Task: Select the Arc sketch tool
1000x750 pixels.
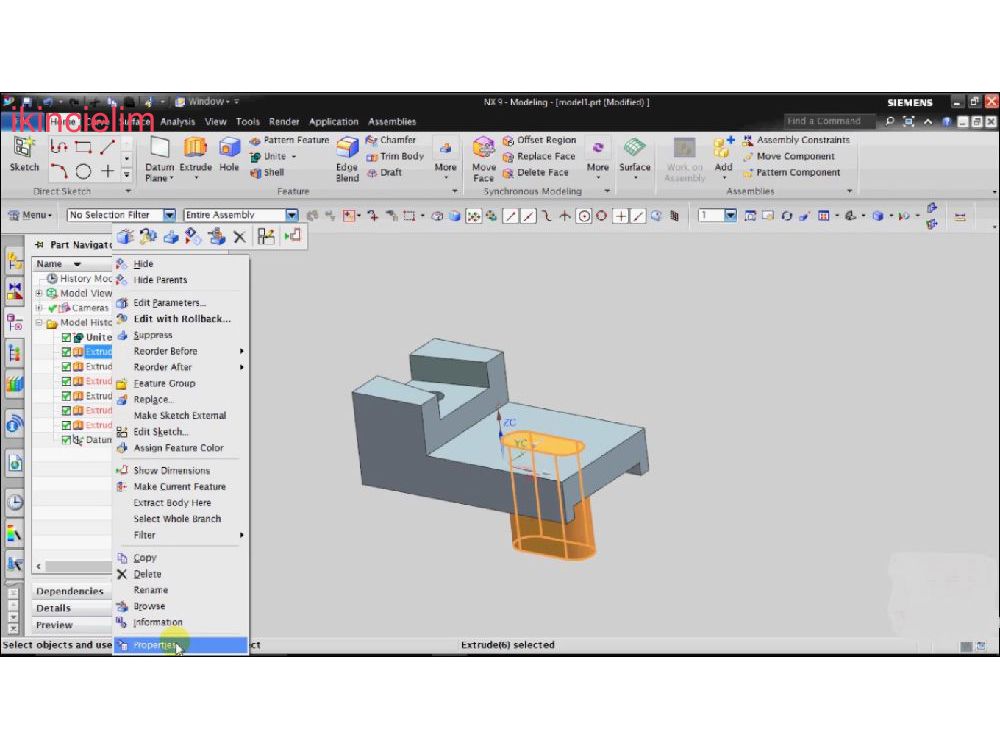Action: pyautogui.click(x=59, y=171)
